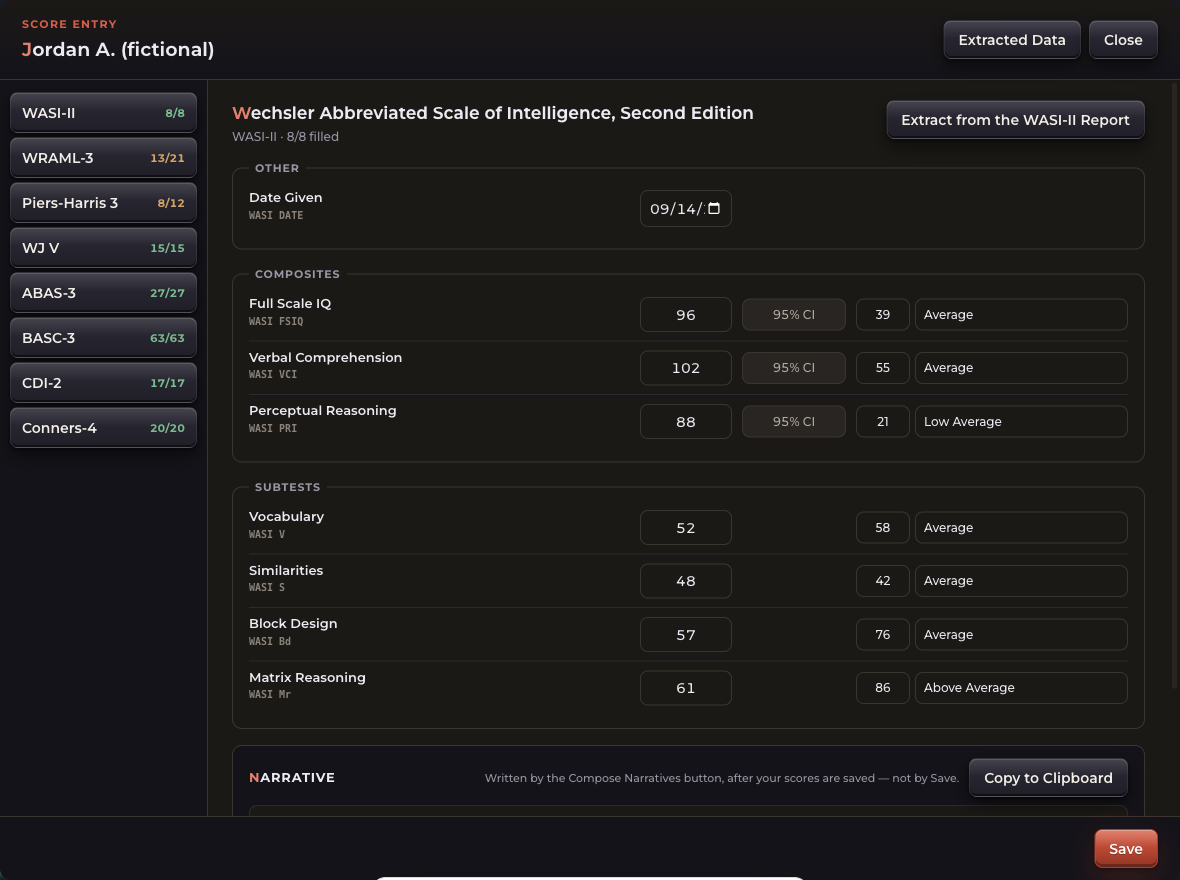This screenshot has height=880, width=1180.
Task: Edit Vocabulary percentile 58
Action: (882, 528)
